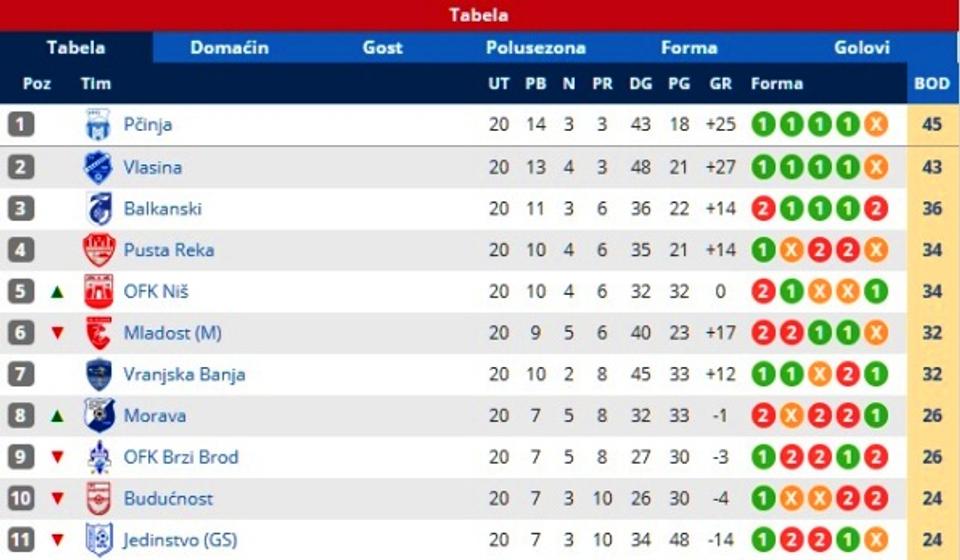
Task: Select the Polusezona tab
Action: pyautogui.click(x=536, y=47)
